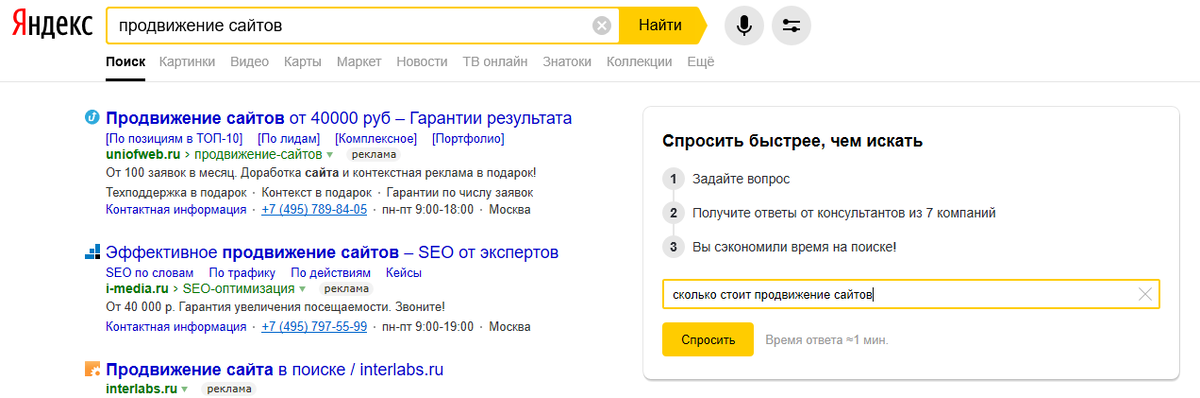The width and height of the screenshot is (1200, 398).
Task: Click the heading 'Спросить быстрее, чем искать'
Action: point(792,141)
